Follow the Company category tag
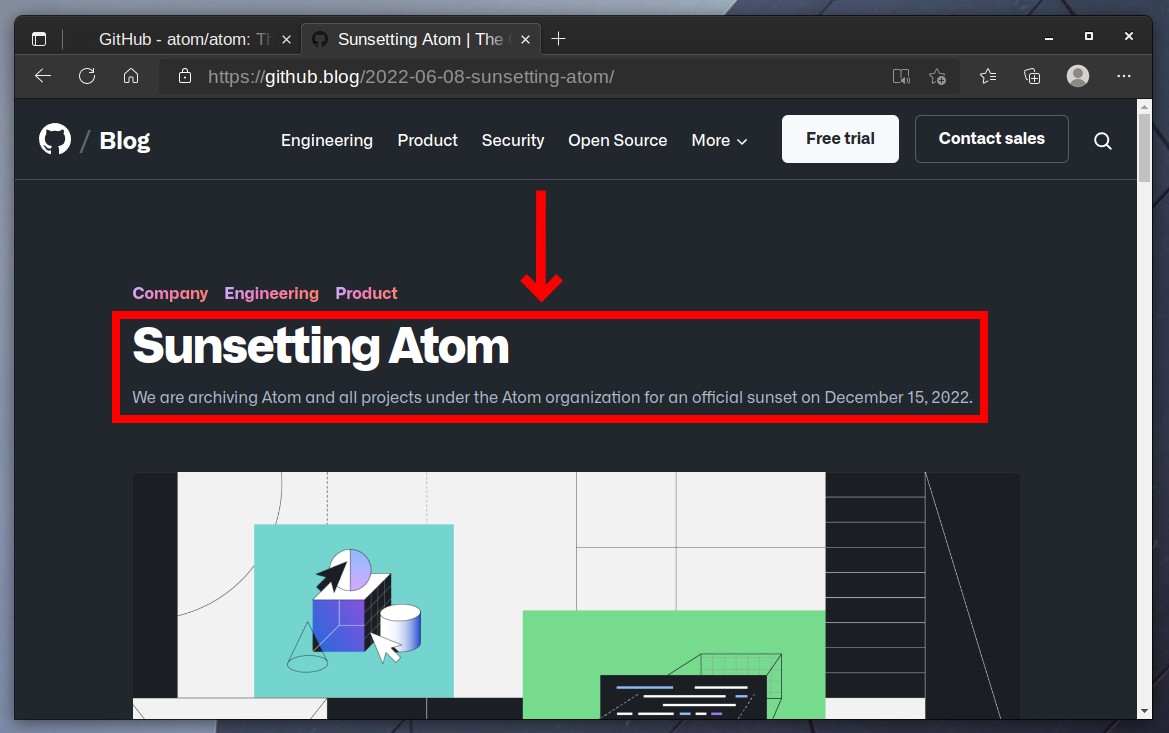 (170, 293)
